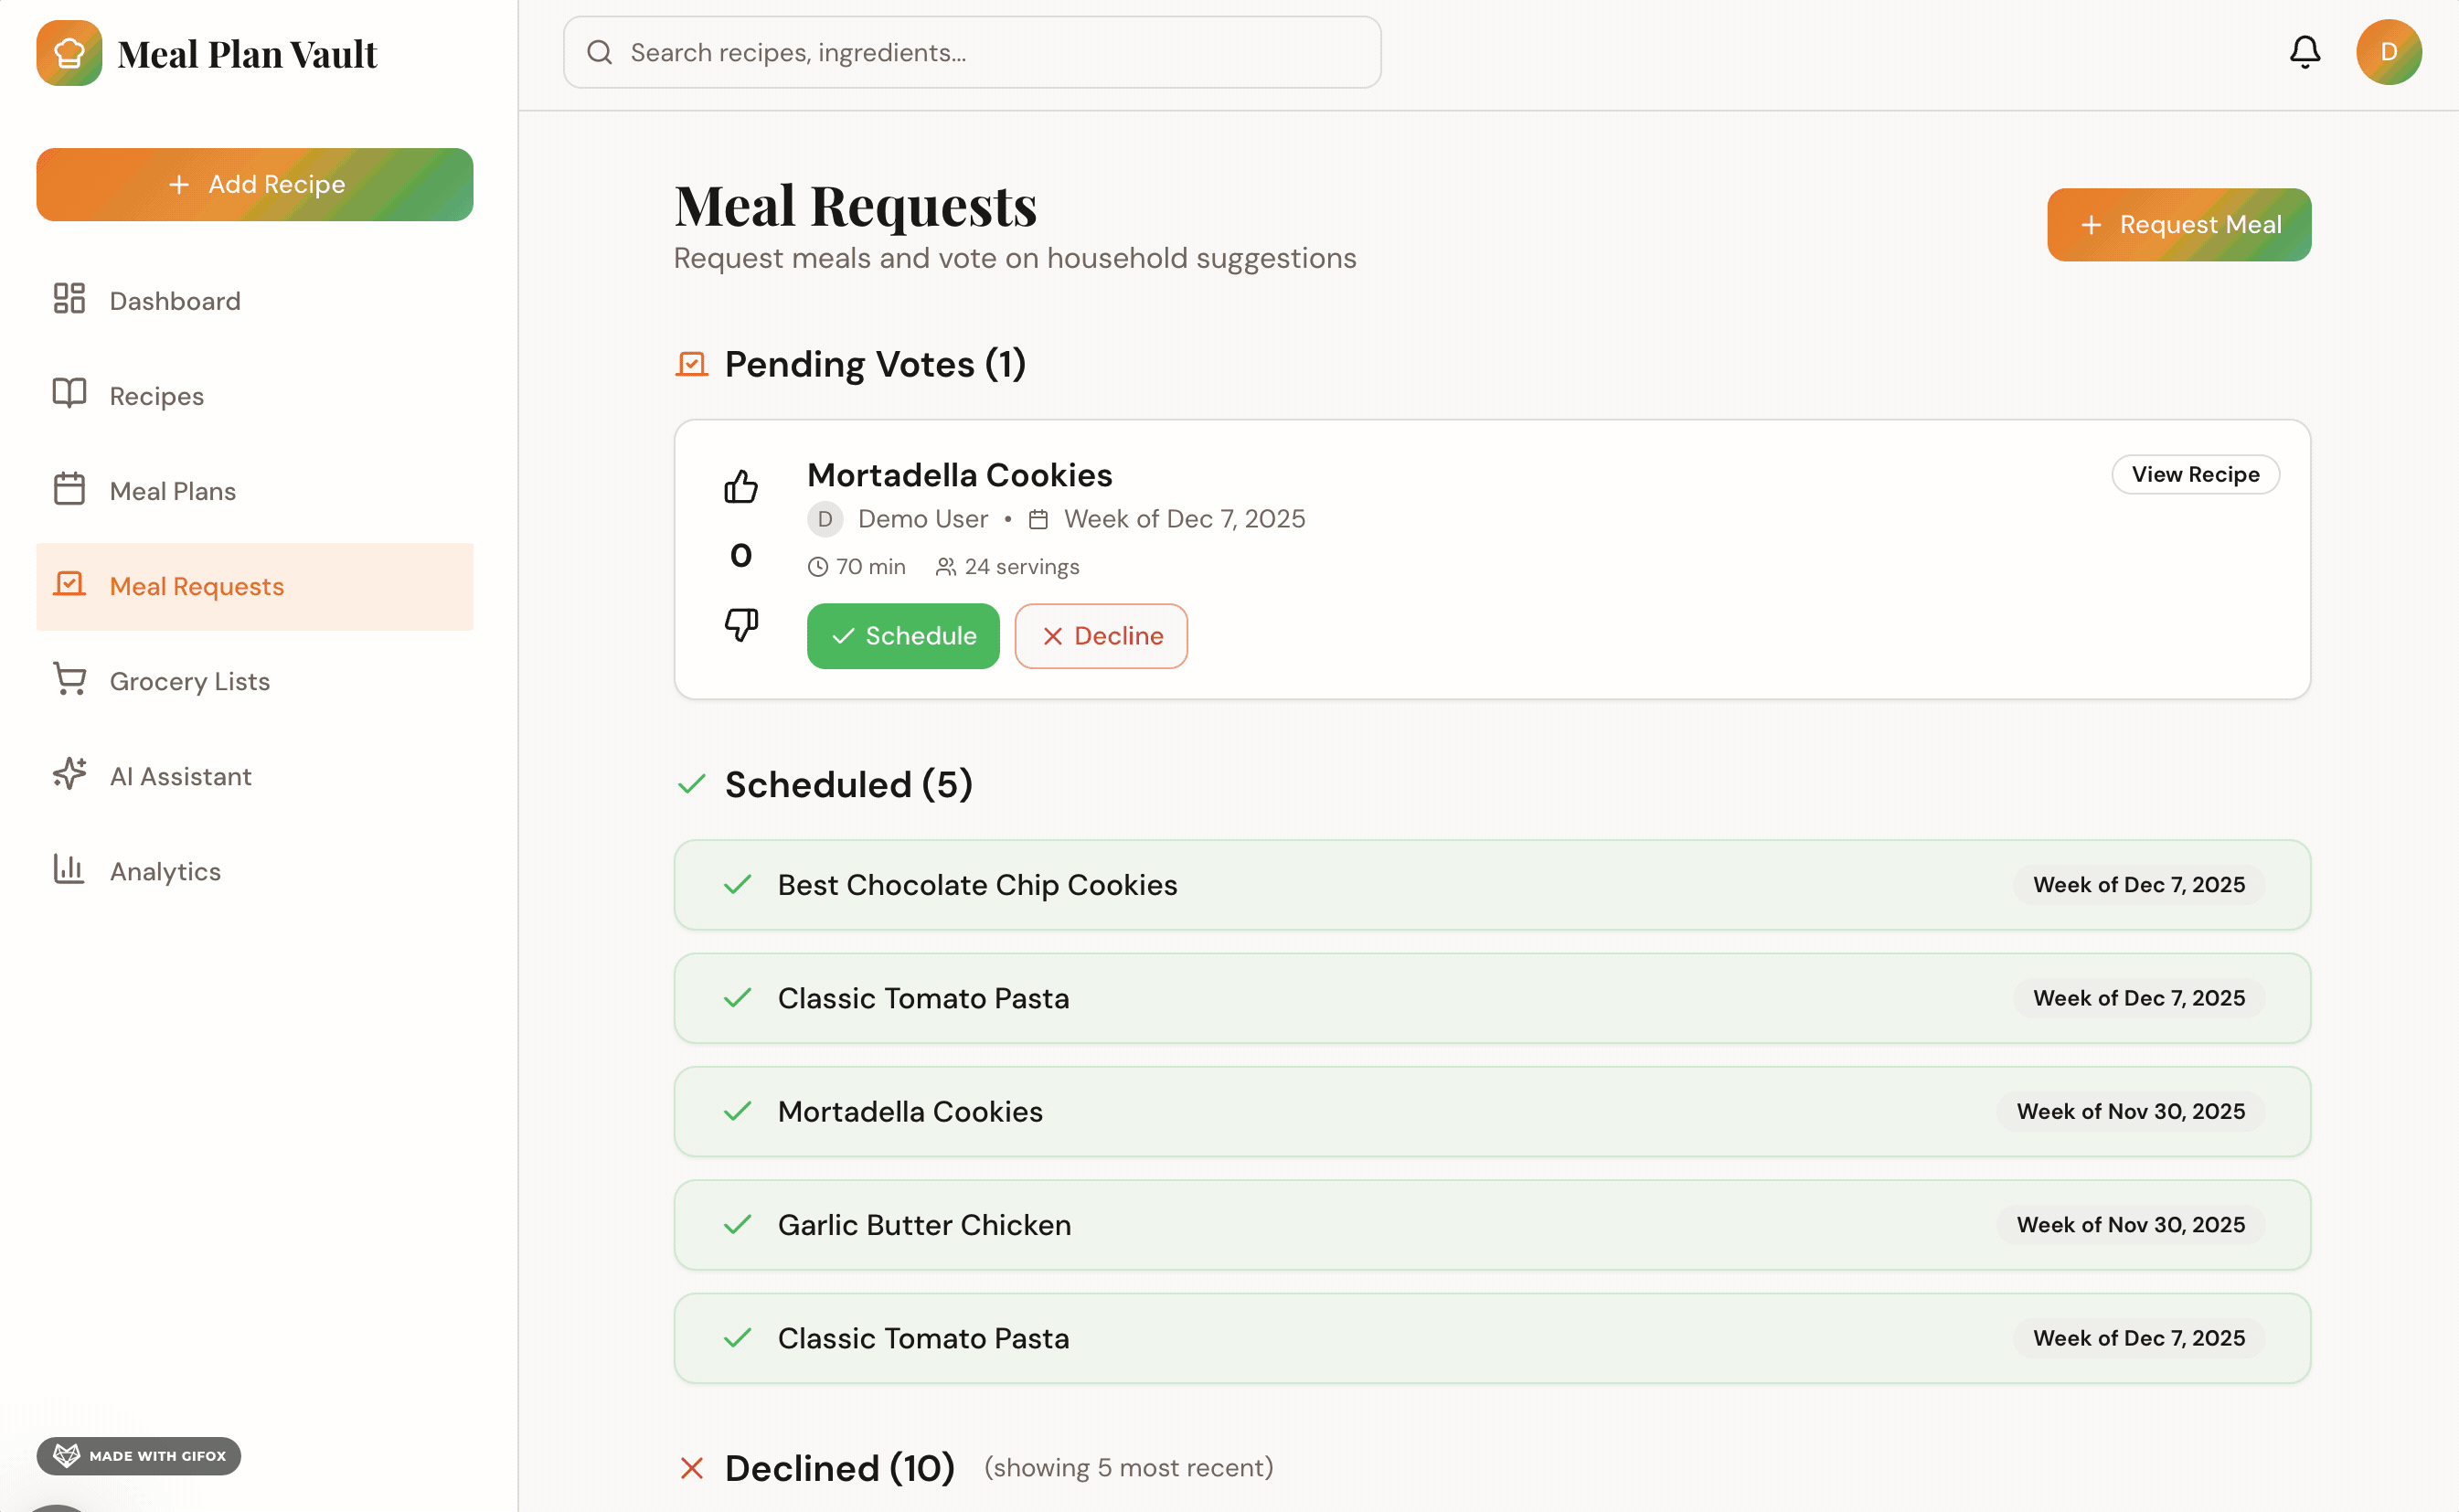2459x1512 pixels.
Task: Downvote Mortadella Cookies with thumbs down
Action: pos(740,624)
